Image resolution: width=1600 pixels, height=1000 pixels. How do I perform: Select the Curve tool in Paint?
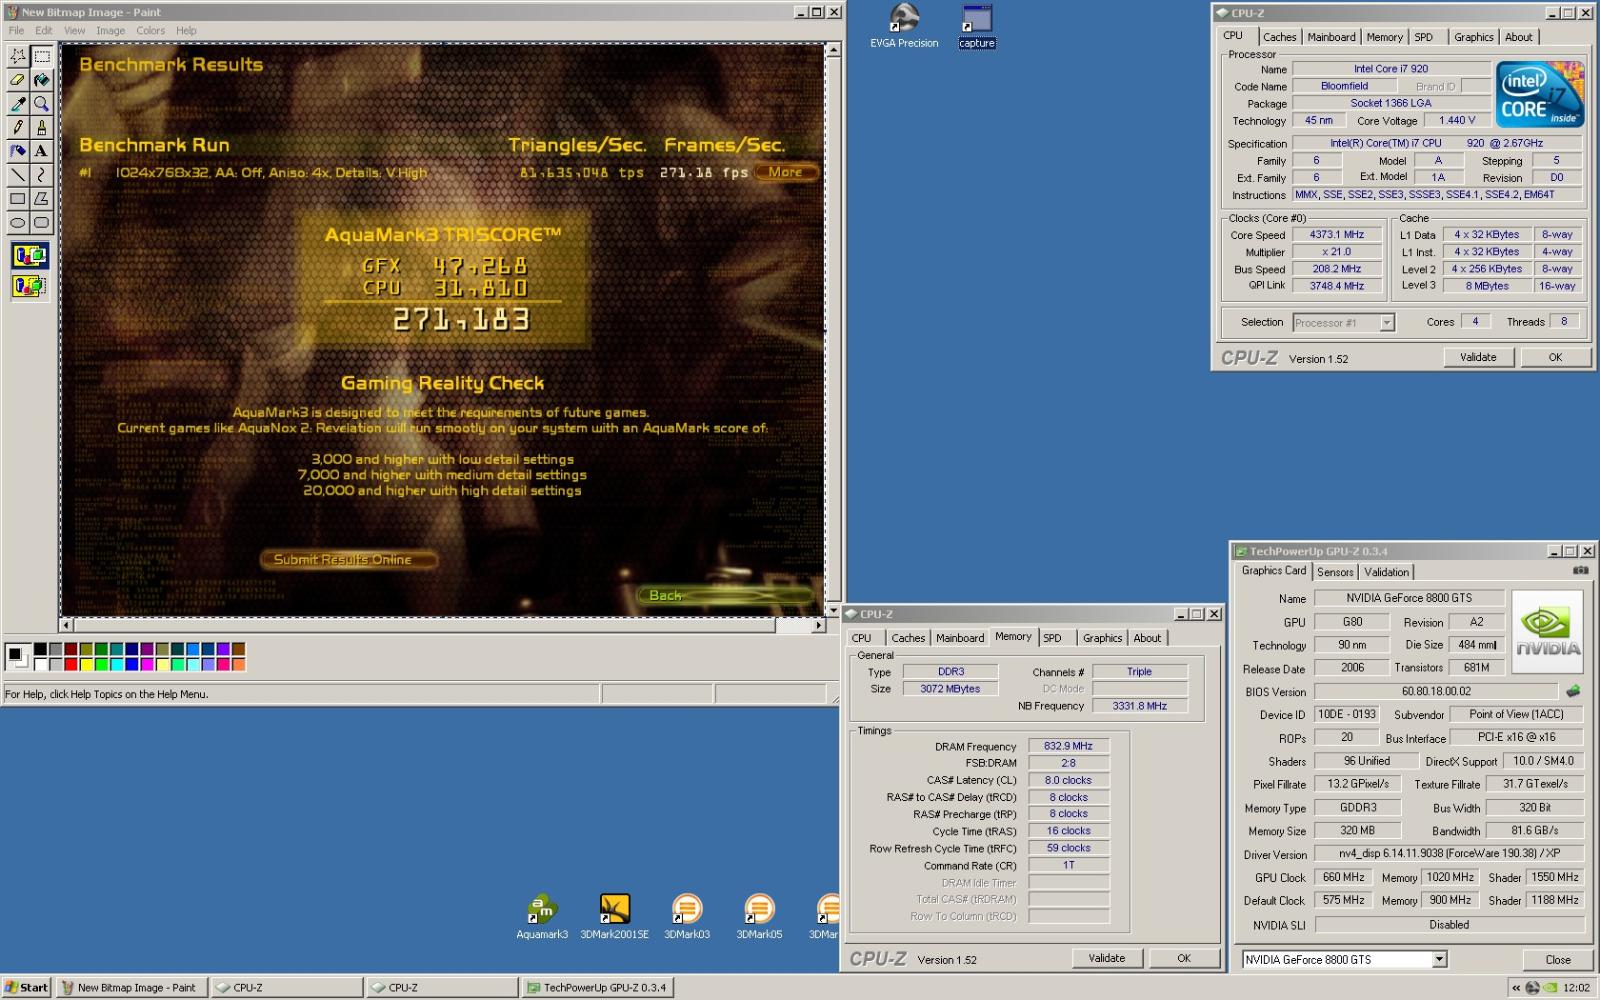41,175
